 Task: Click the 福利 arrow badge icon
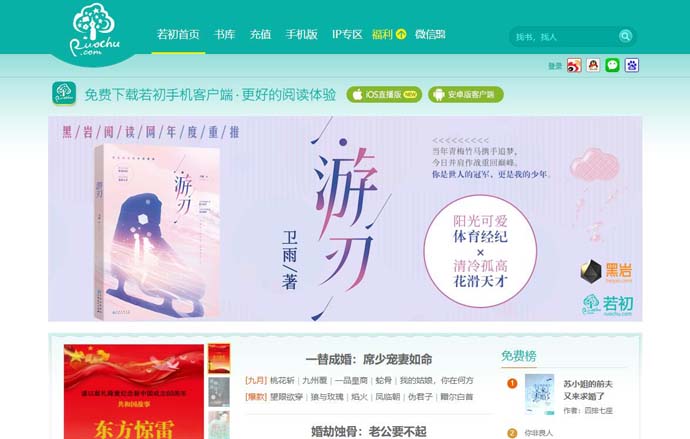401,34
